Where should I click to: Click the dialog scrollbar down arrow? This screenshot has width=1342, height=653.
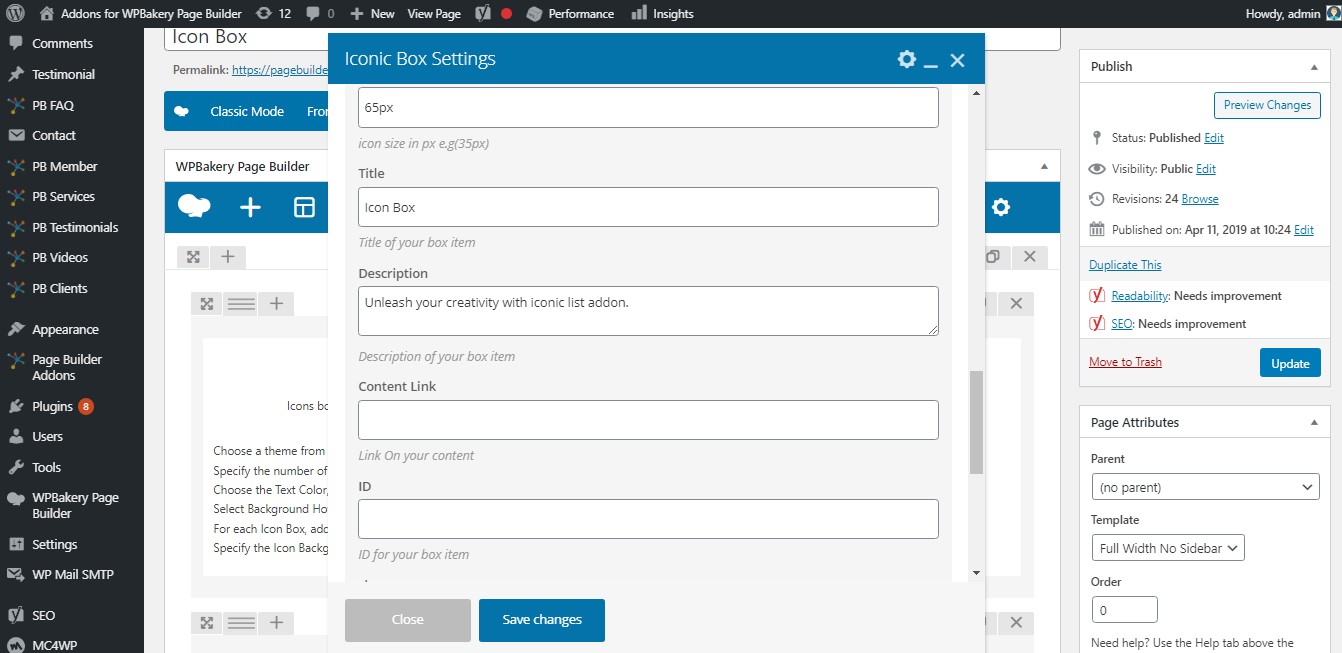click(x=976, y=573)
